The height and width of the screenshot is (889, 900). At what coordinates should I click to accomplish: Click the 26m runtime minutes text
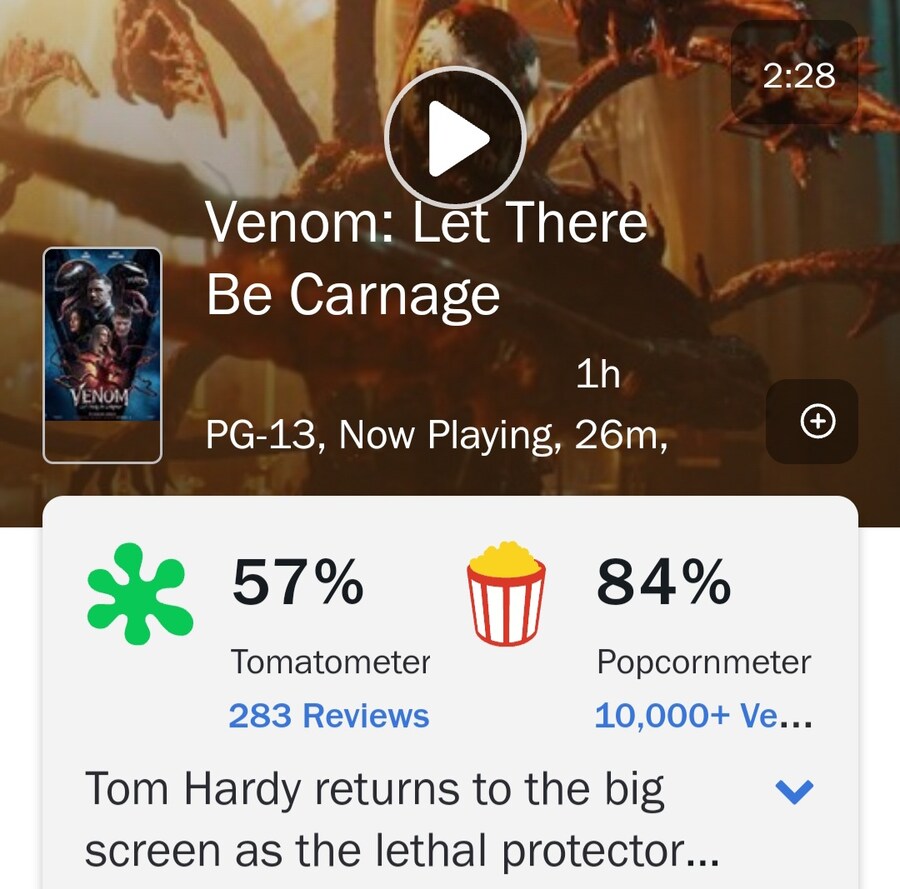click(x=620, y=436)
